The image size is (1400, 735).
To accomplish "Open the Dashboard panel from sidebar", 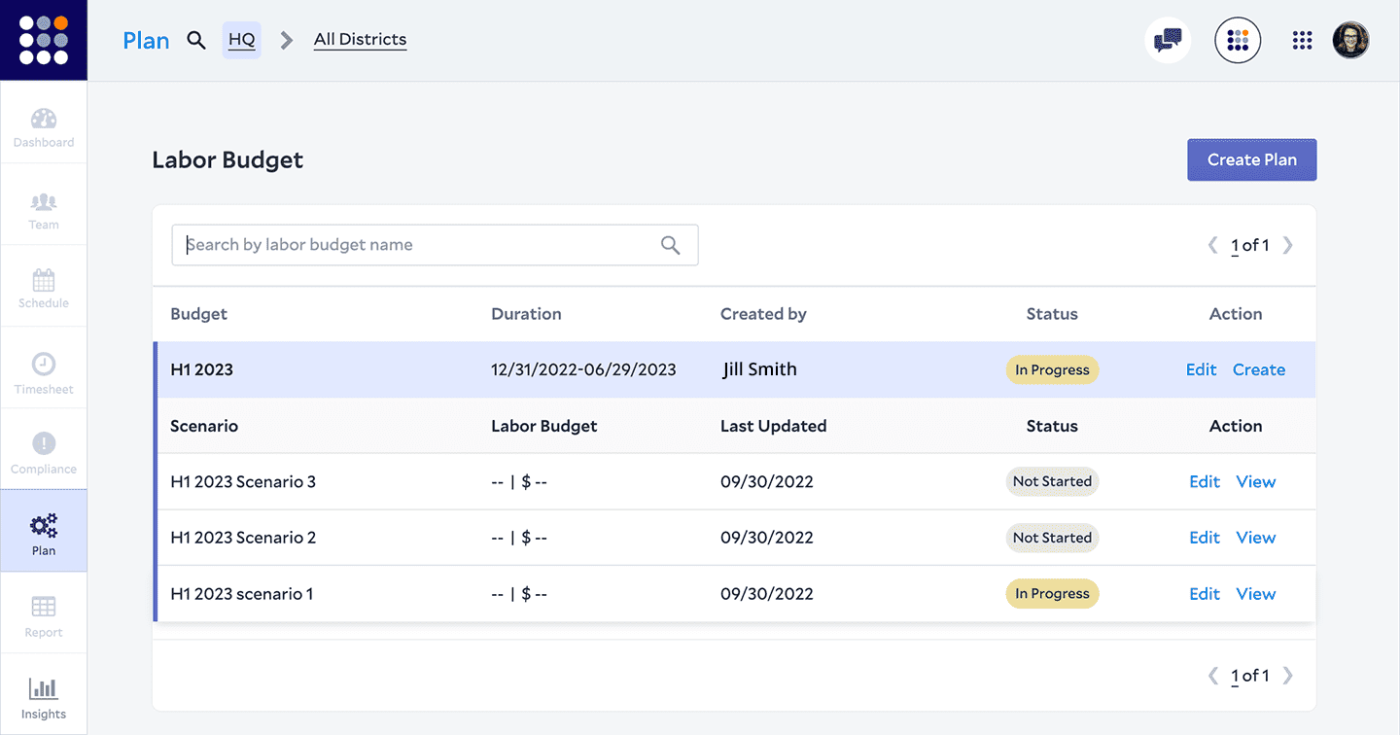I will [x=43, y=122].
